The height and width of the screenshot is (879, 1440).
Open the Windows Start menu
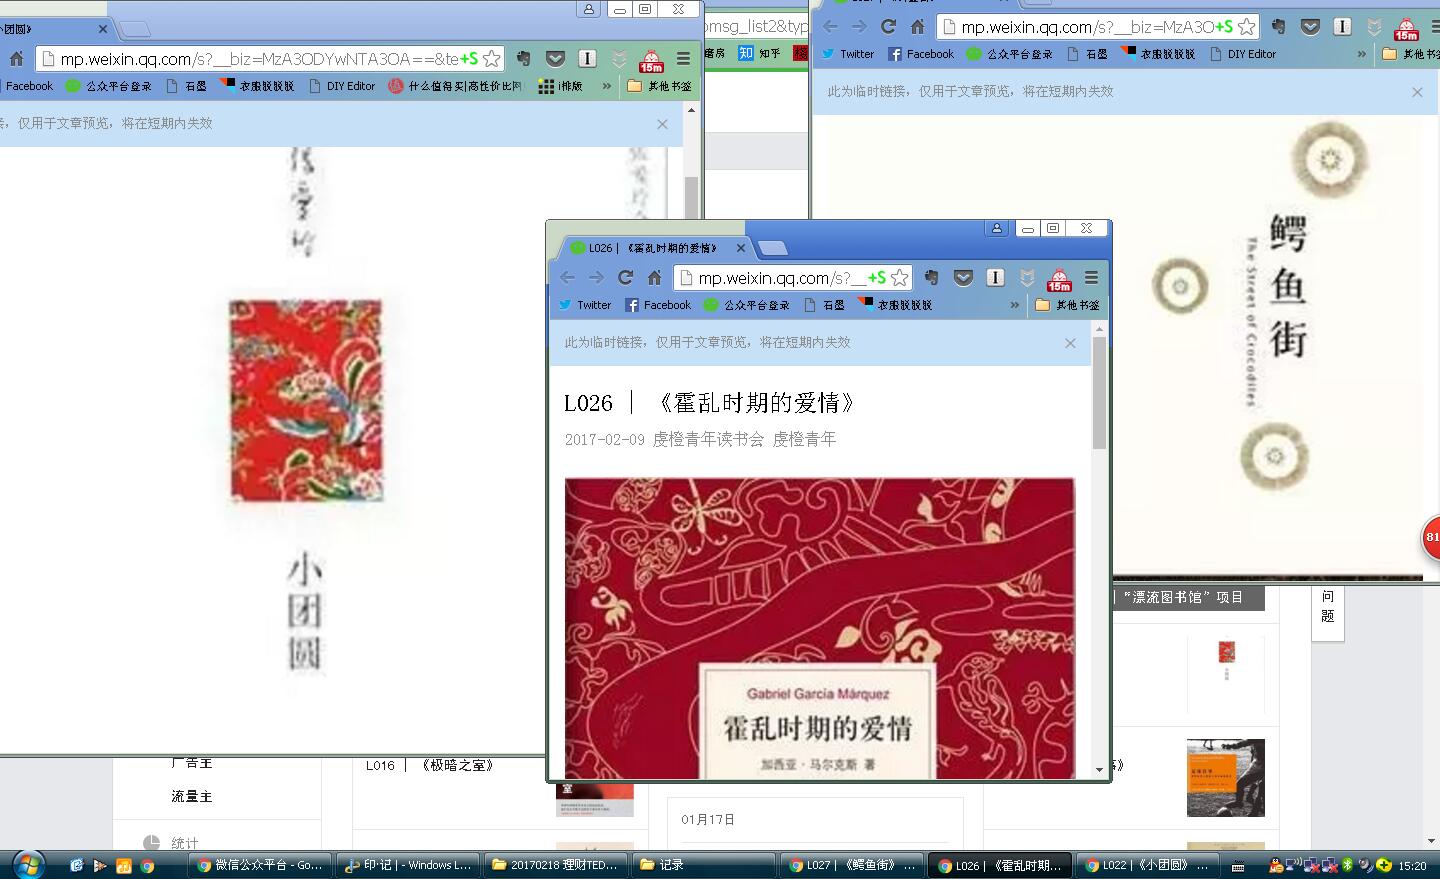27,864
